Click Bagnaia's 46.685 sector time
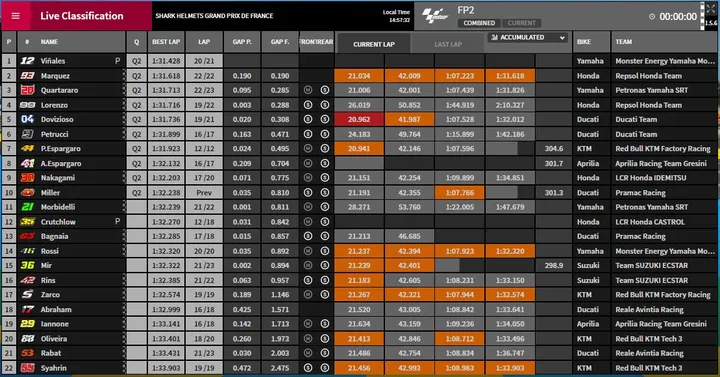This screenshot has width=720, height=377. (409, 236)
